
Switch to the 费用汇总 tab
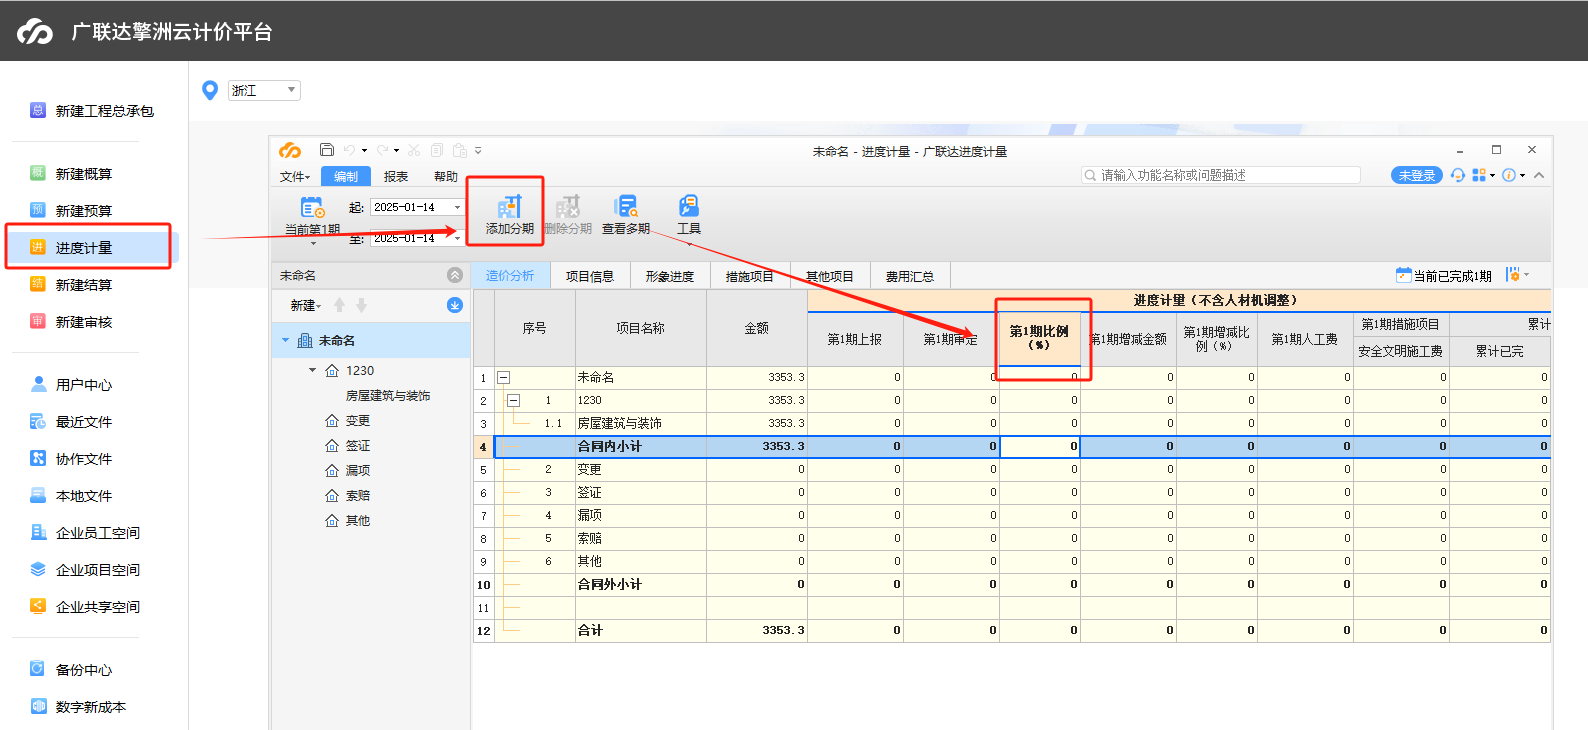click(910, 276)
